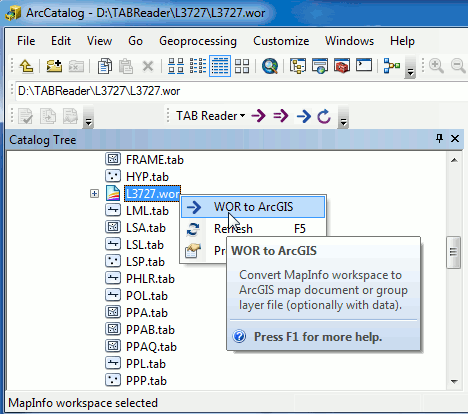Click the Catalog Tree scrollbar up arrow
The image size is (468, 414).
click(454, 160)
